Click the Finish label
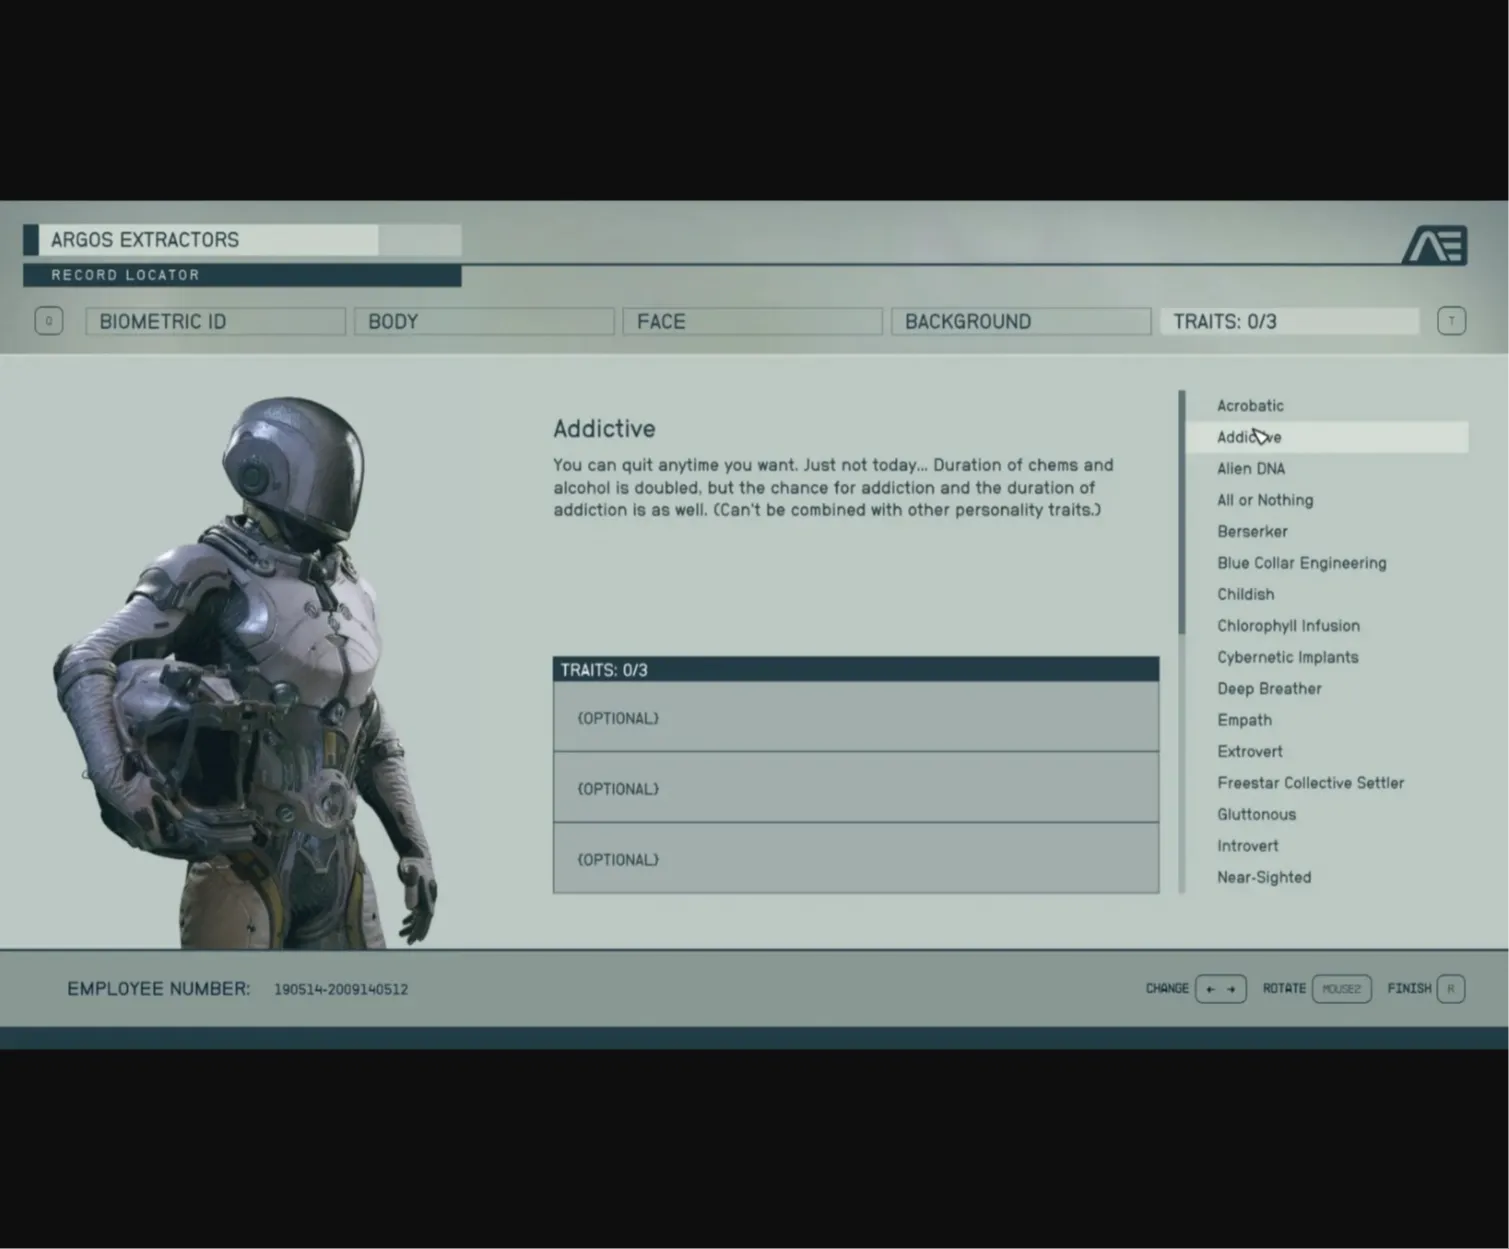The height and width of the screenshot is (1249, 1509). point(1409,989)
